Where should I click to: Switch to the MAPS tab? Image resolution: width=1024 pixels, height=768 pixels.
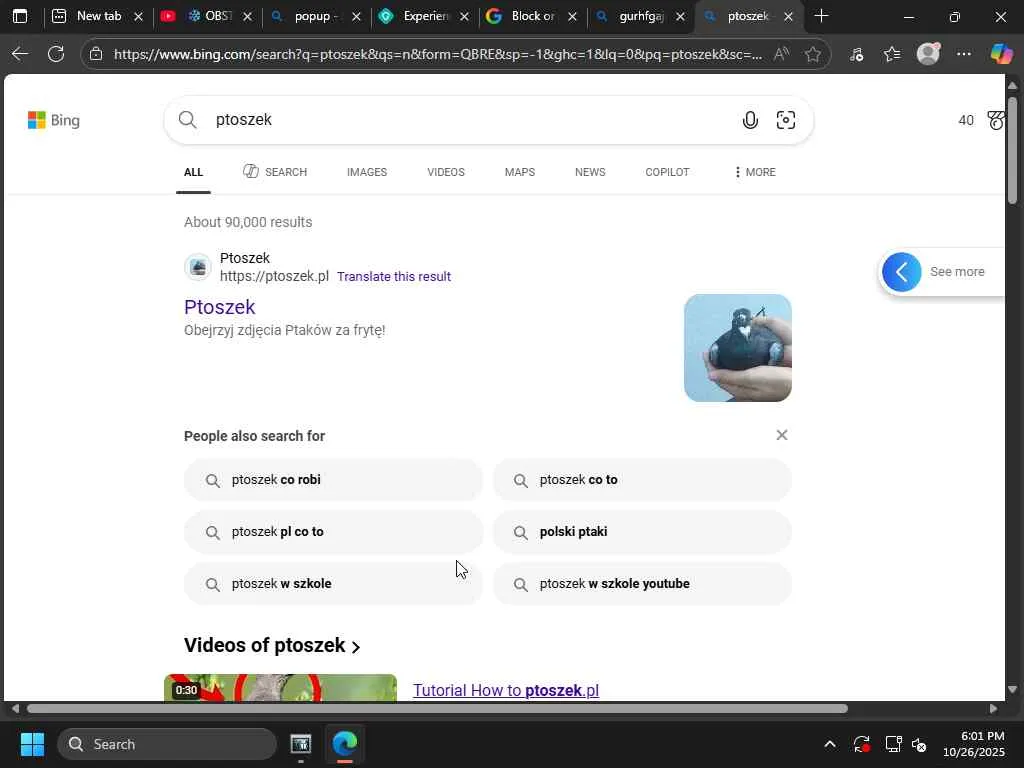(520, 172)
